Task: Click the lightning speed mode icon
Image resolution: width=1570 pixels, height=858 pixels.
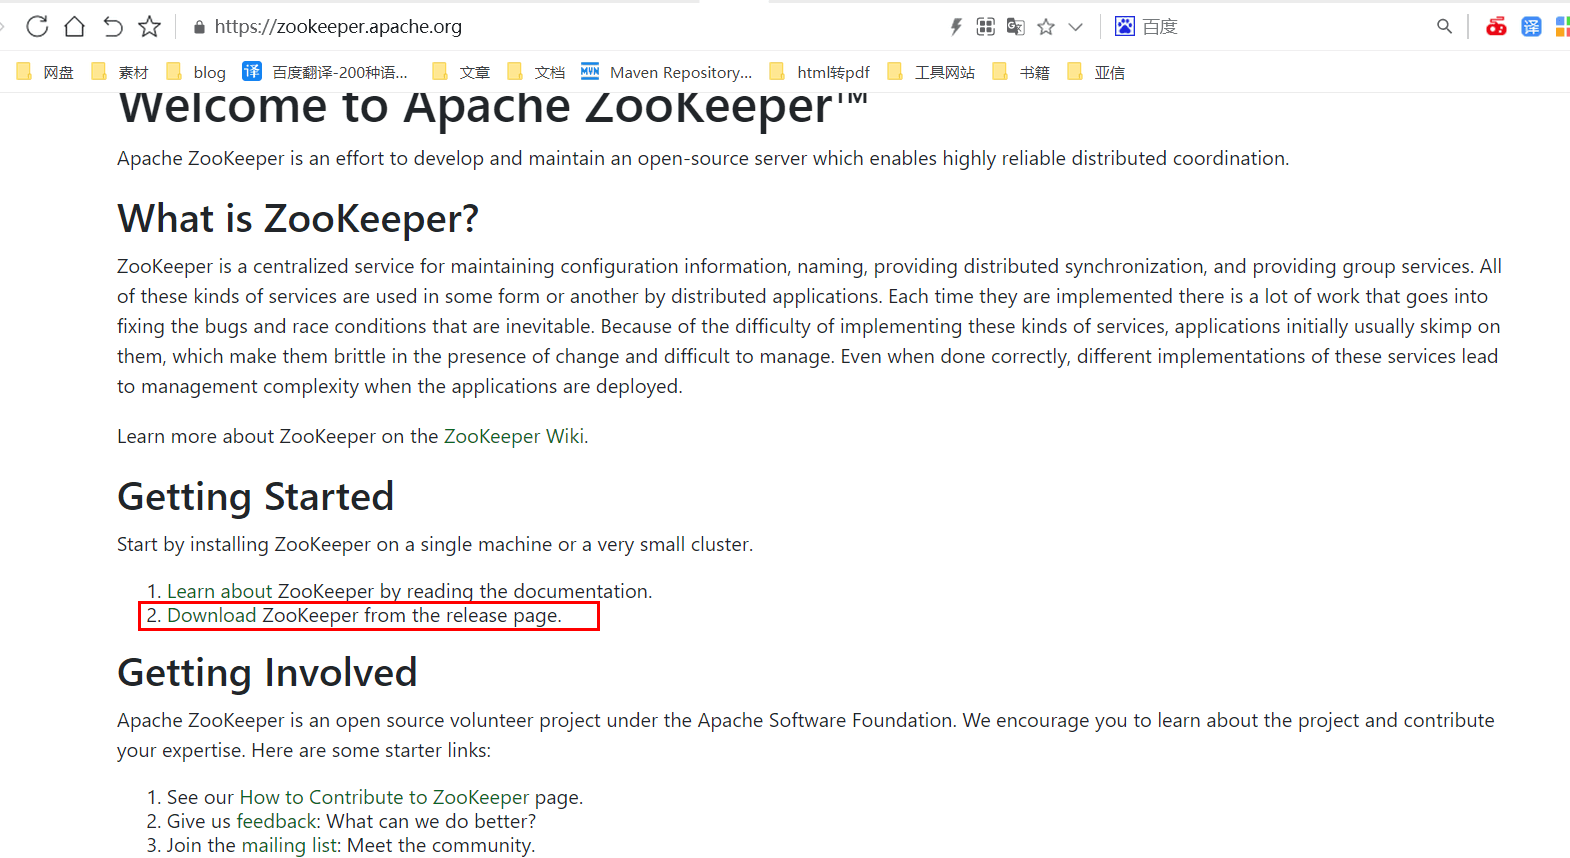Action: (x=956, y=27)
